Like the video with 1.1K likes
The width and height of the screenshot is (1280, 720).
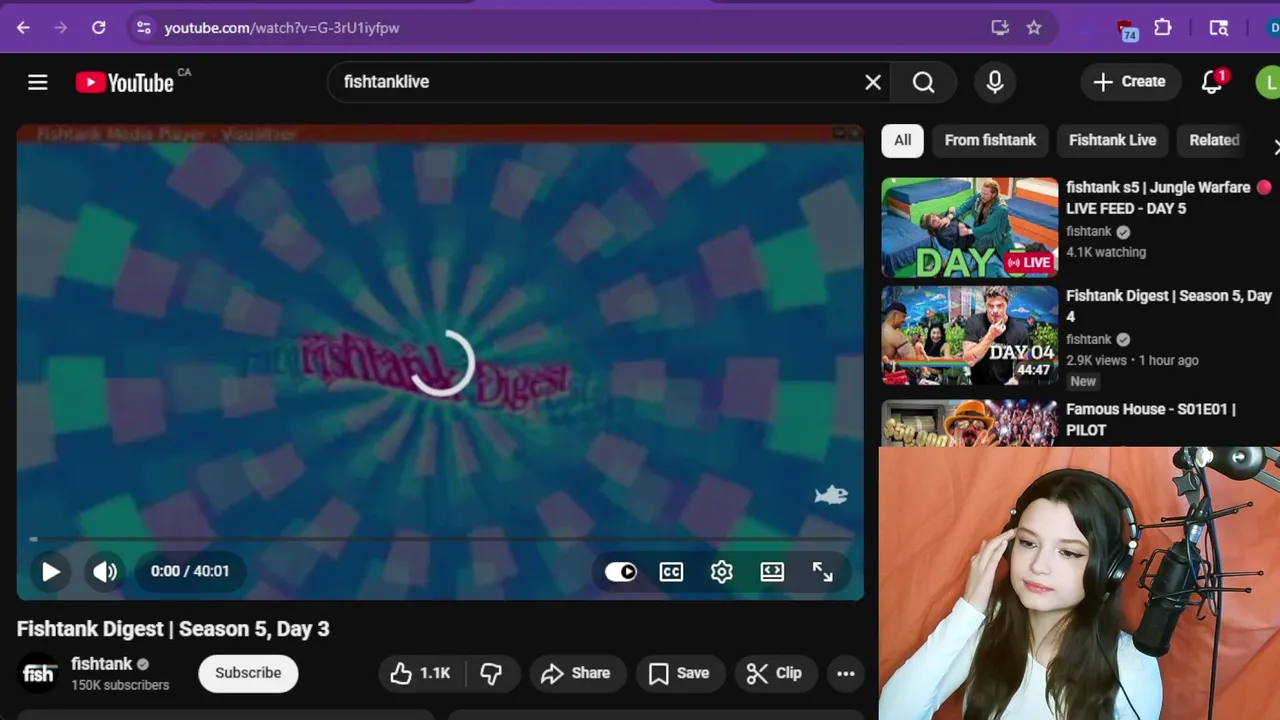[x=421, y=673]
